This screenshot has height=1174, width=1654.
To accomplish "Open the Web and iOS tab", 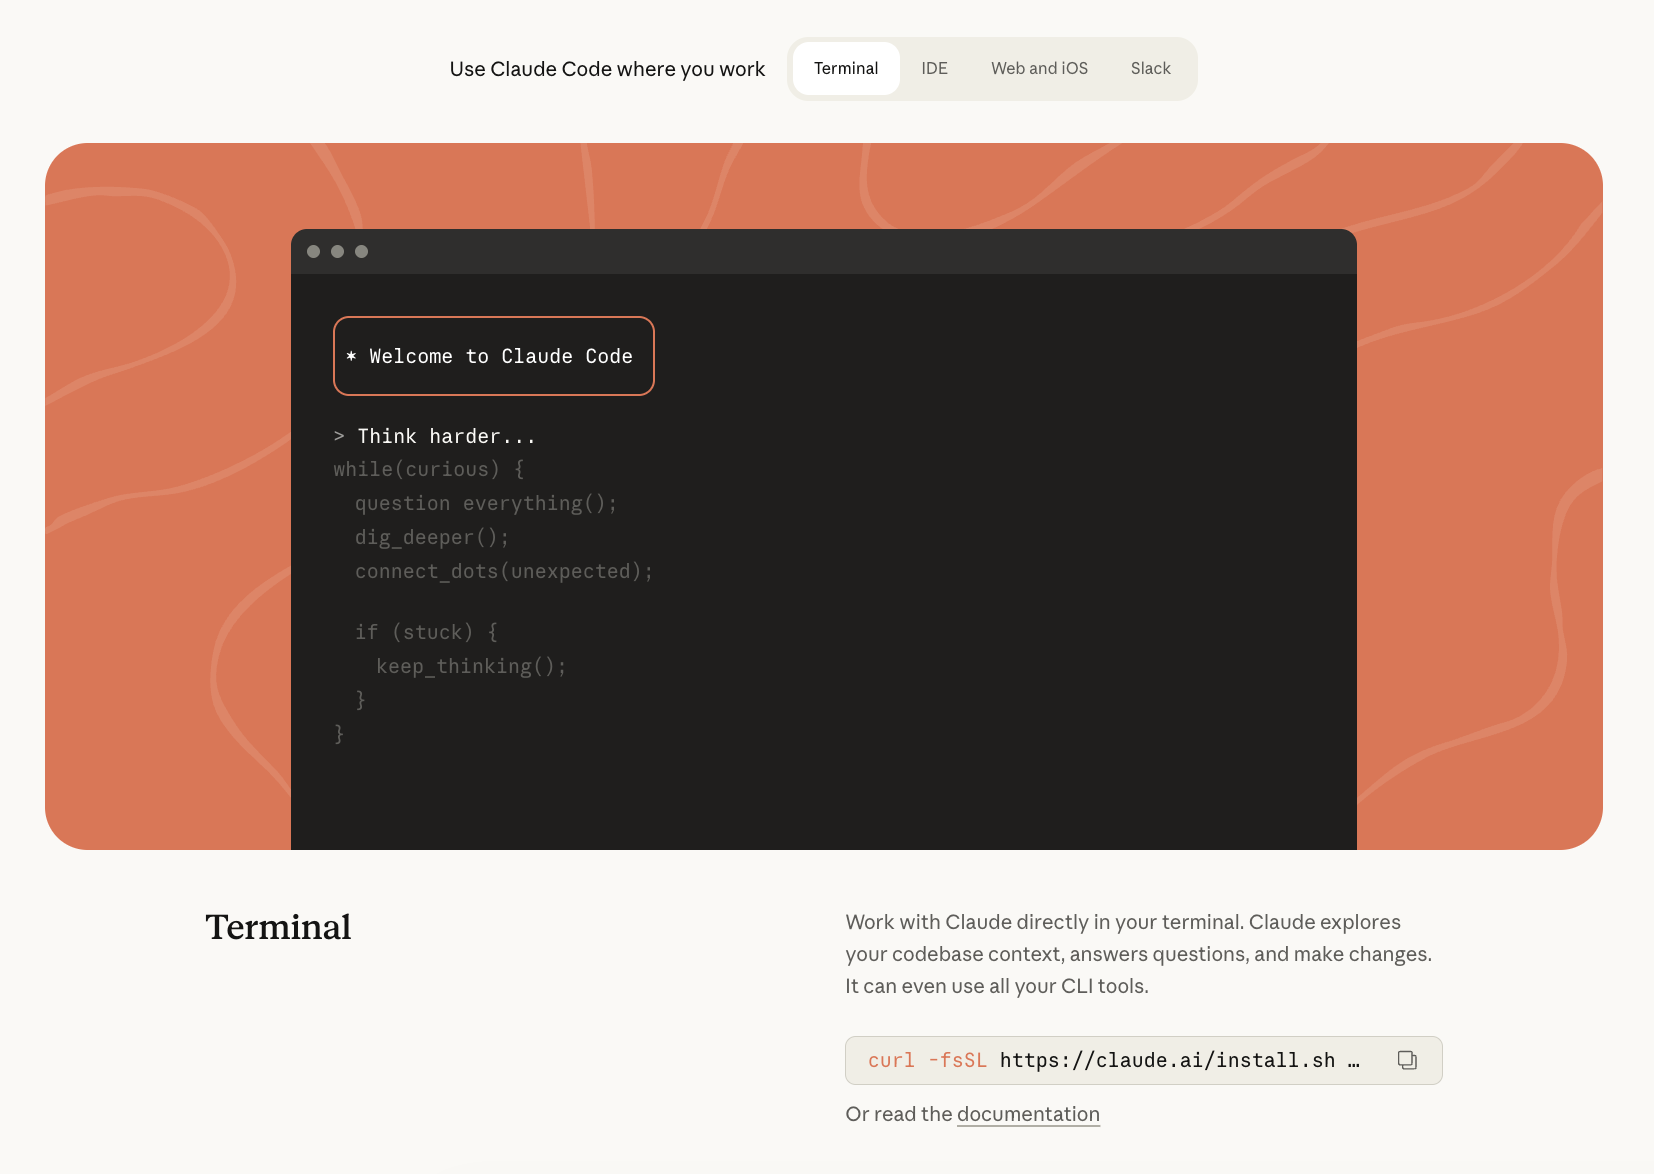I will tap(1039, 69).
